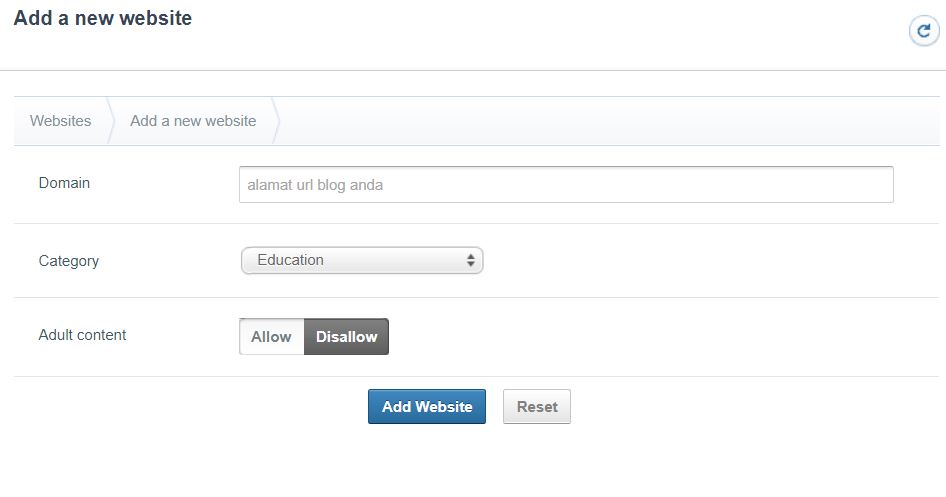Viewport: 946px width, 497px height.
Task: Select the Add a new website breadcrumb
Action: pyautogui.click(x=193, y=121)
